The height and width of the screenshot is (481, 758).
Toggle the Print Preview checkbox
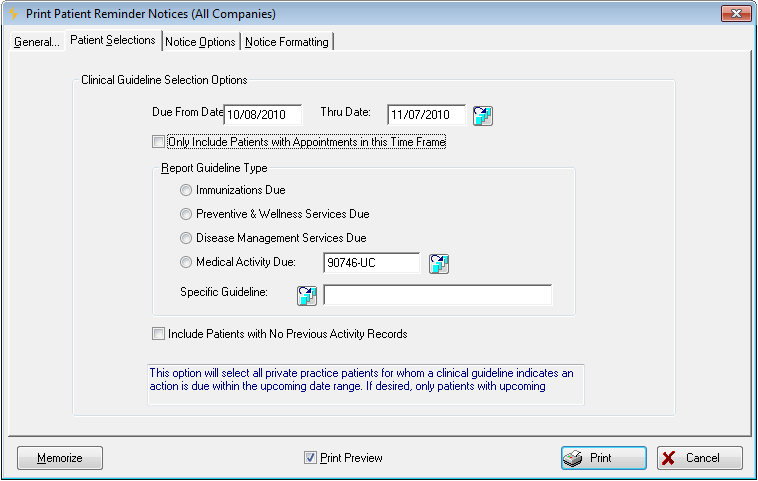(310, 457)
